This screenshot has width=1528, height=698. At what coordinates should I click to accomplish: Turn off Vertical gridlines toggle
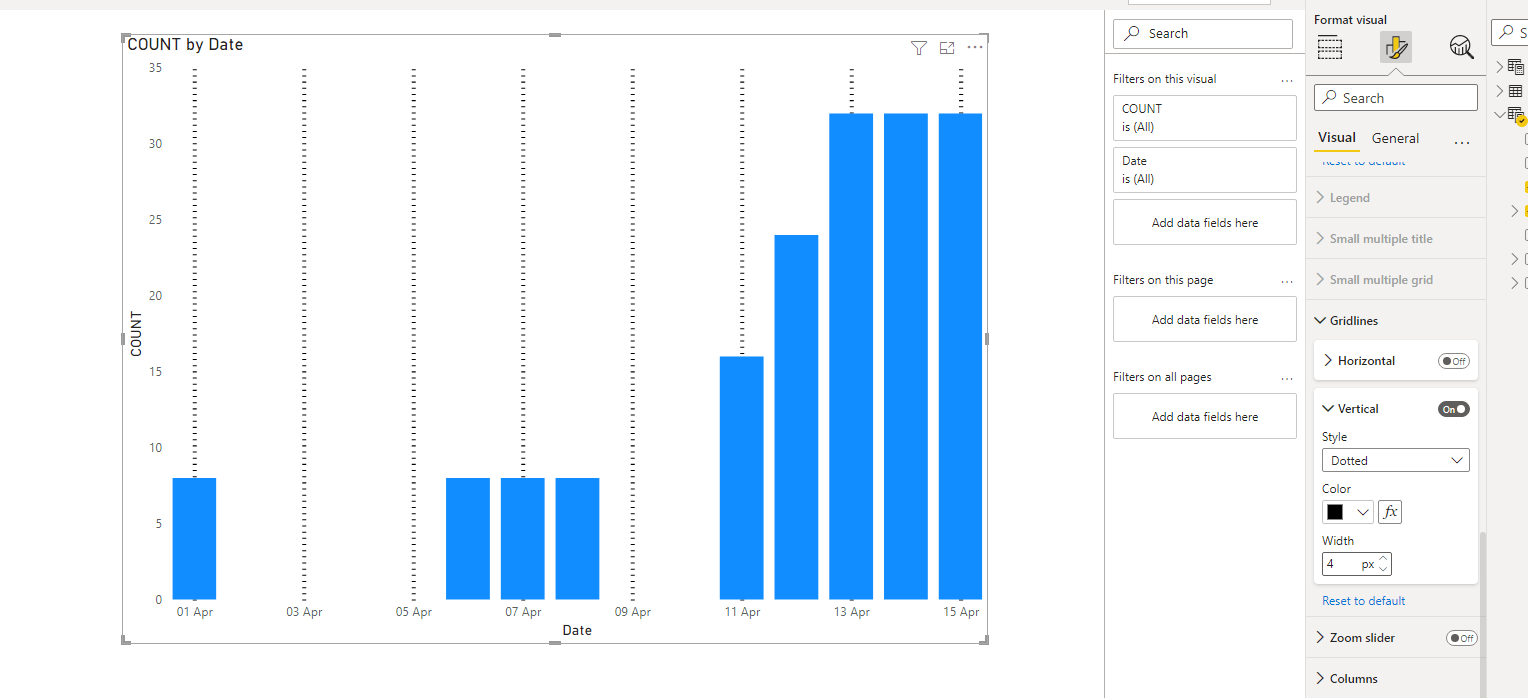(1454, 409)
